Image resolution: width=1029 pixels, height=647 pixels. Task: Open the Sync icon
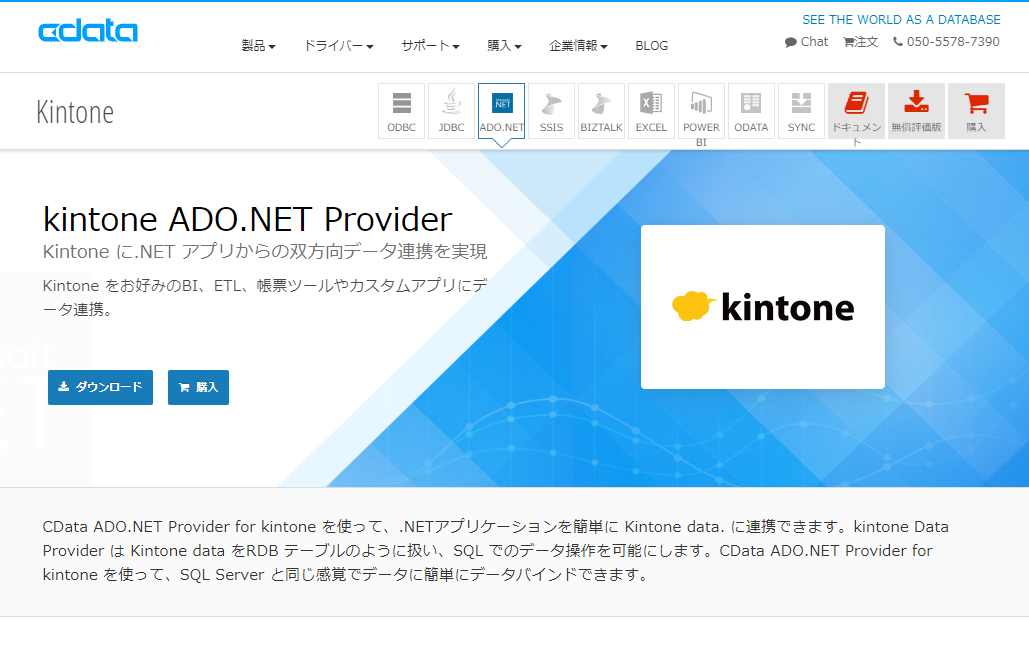tap(801, 111)
